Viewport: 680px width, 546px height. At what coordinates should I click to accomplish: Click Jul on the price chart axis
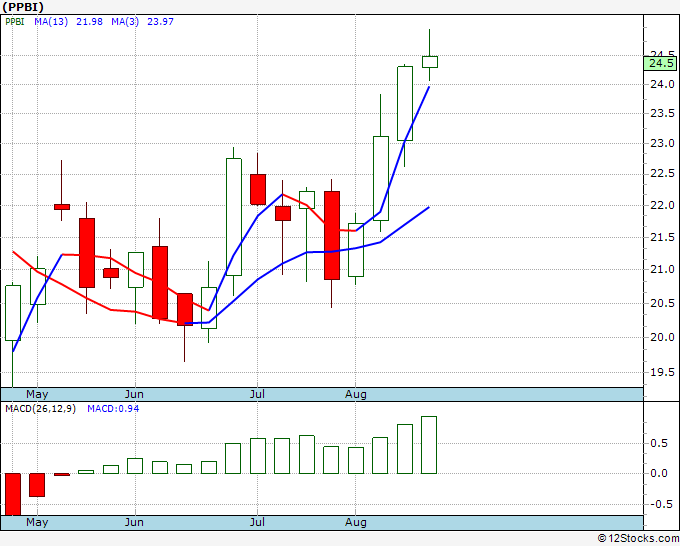tap(257, 395)
